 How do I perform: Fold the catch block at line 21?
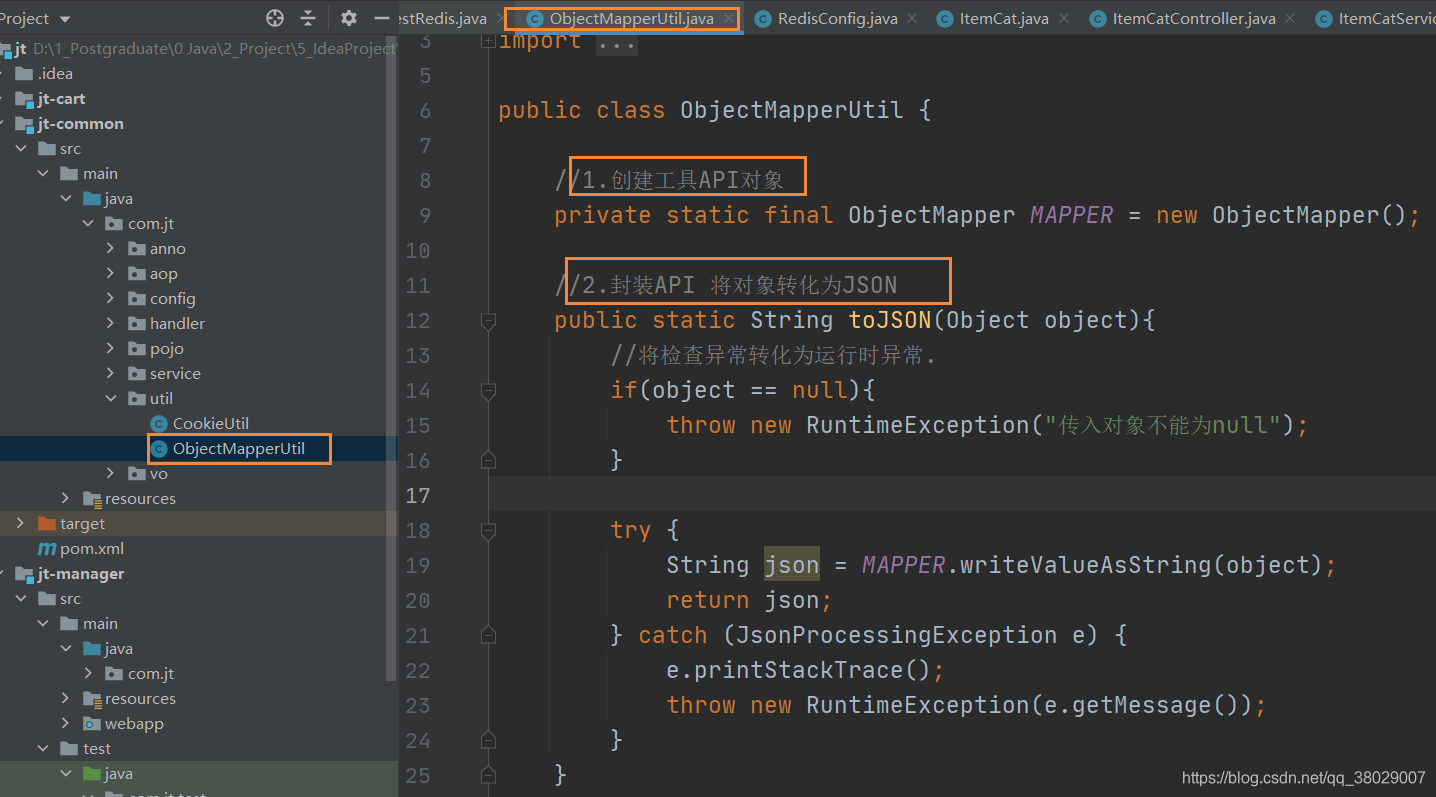coord(488,635)
